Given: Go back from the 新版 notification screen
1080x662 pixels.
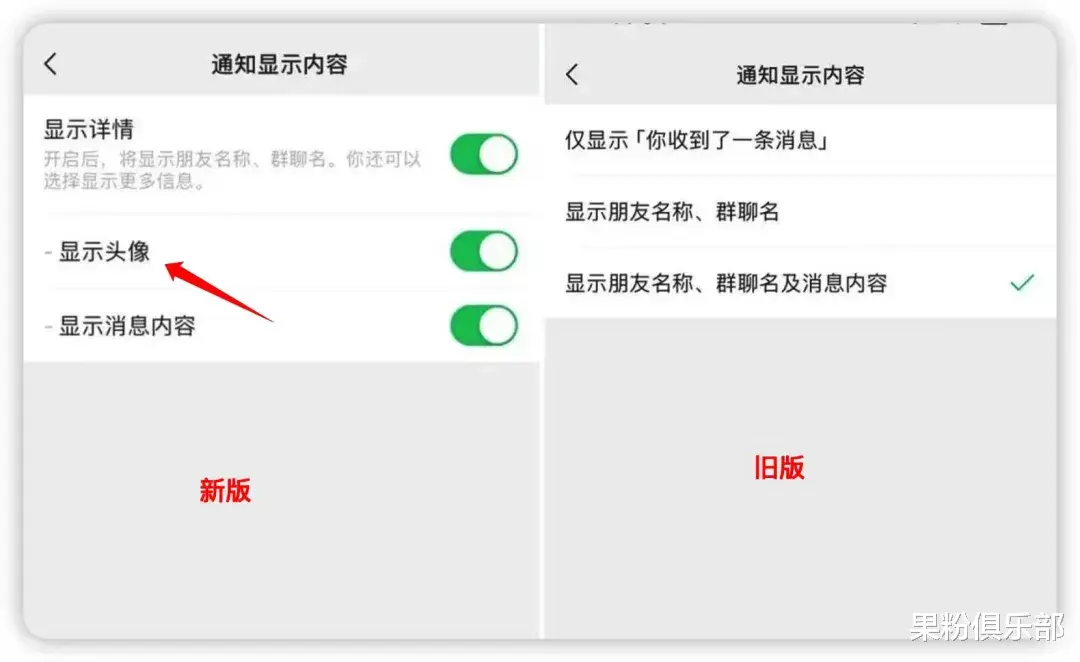Looking at the screenshot, I should (50, 64).
